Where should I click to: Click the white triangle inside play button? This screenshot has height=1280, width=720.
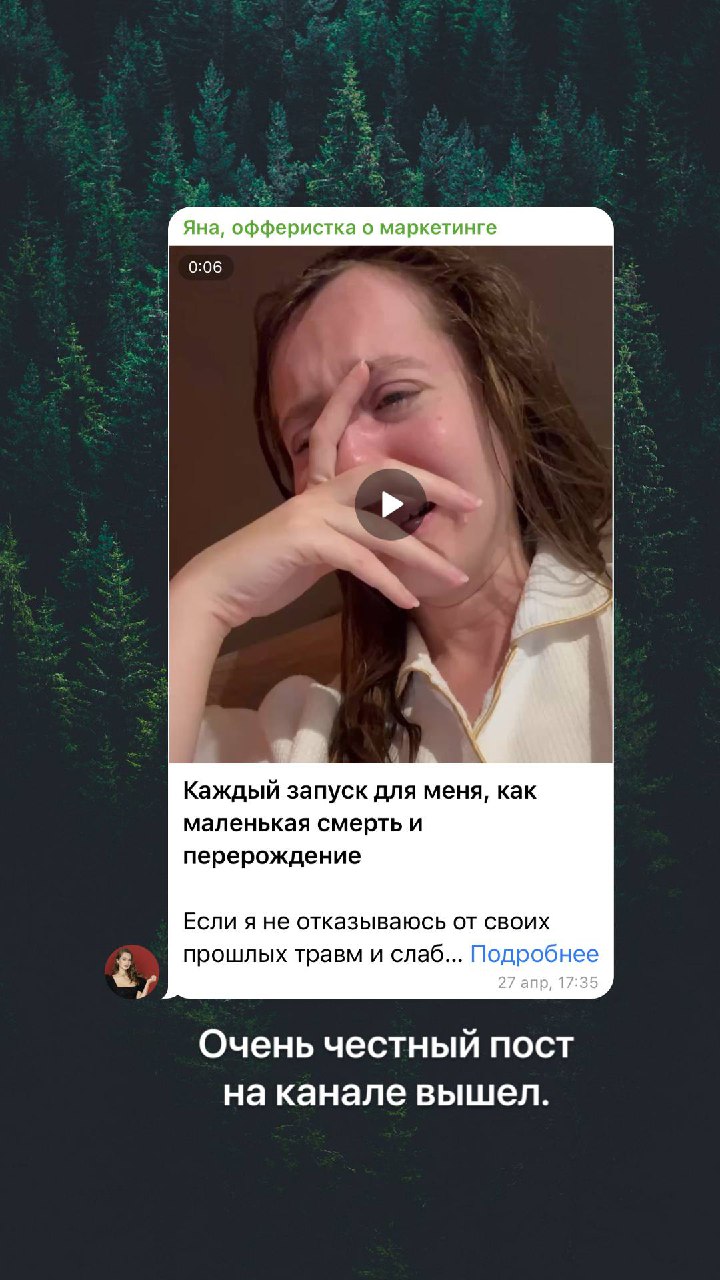coord(392,504)
